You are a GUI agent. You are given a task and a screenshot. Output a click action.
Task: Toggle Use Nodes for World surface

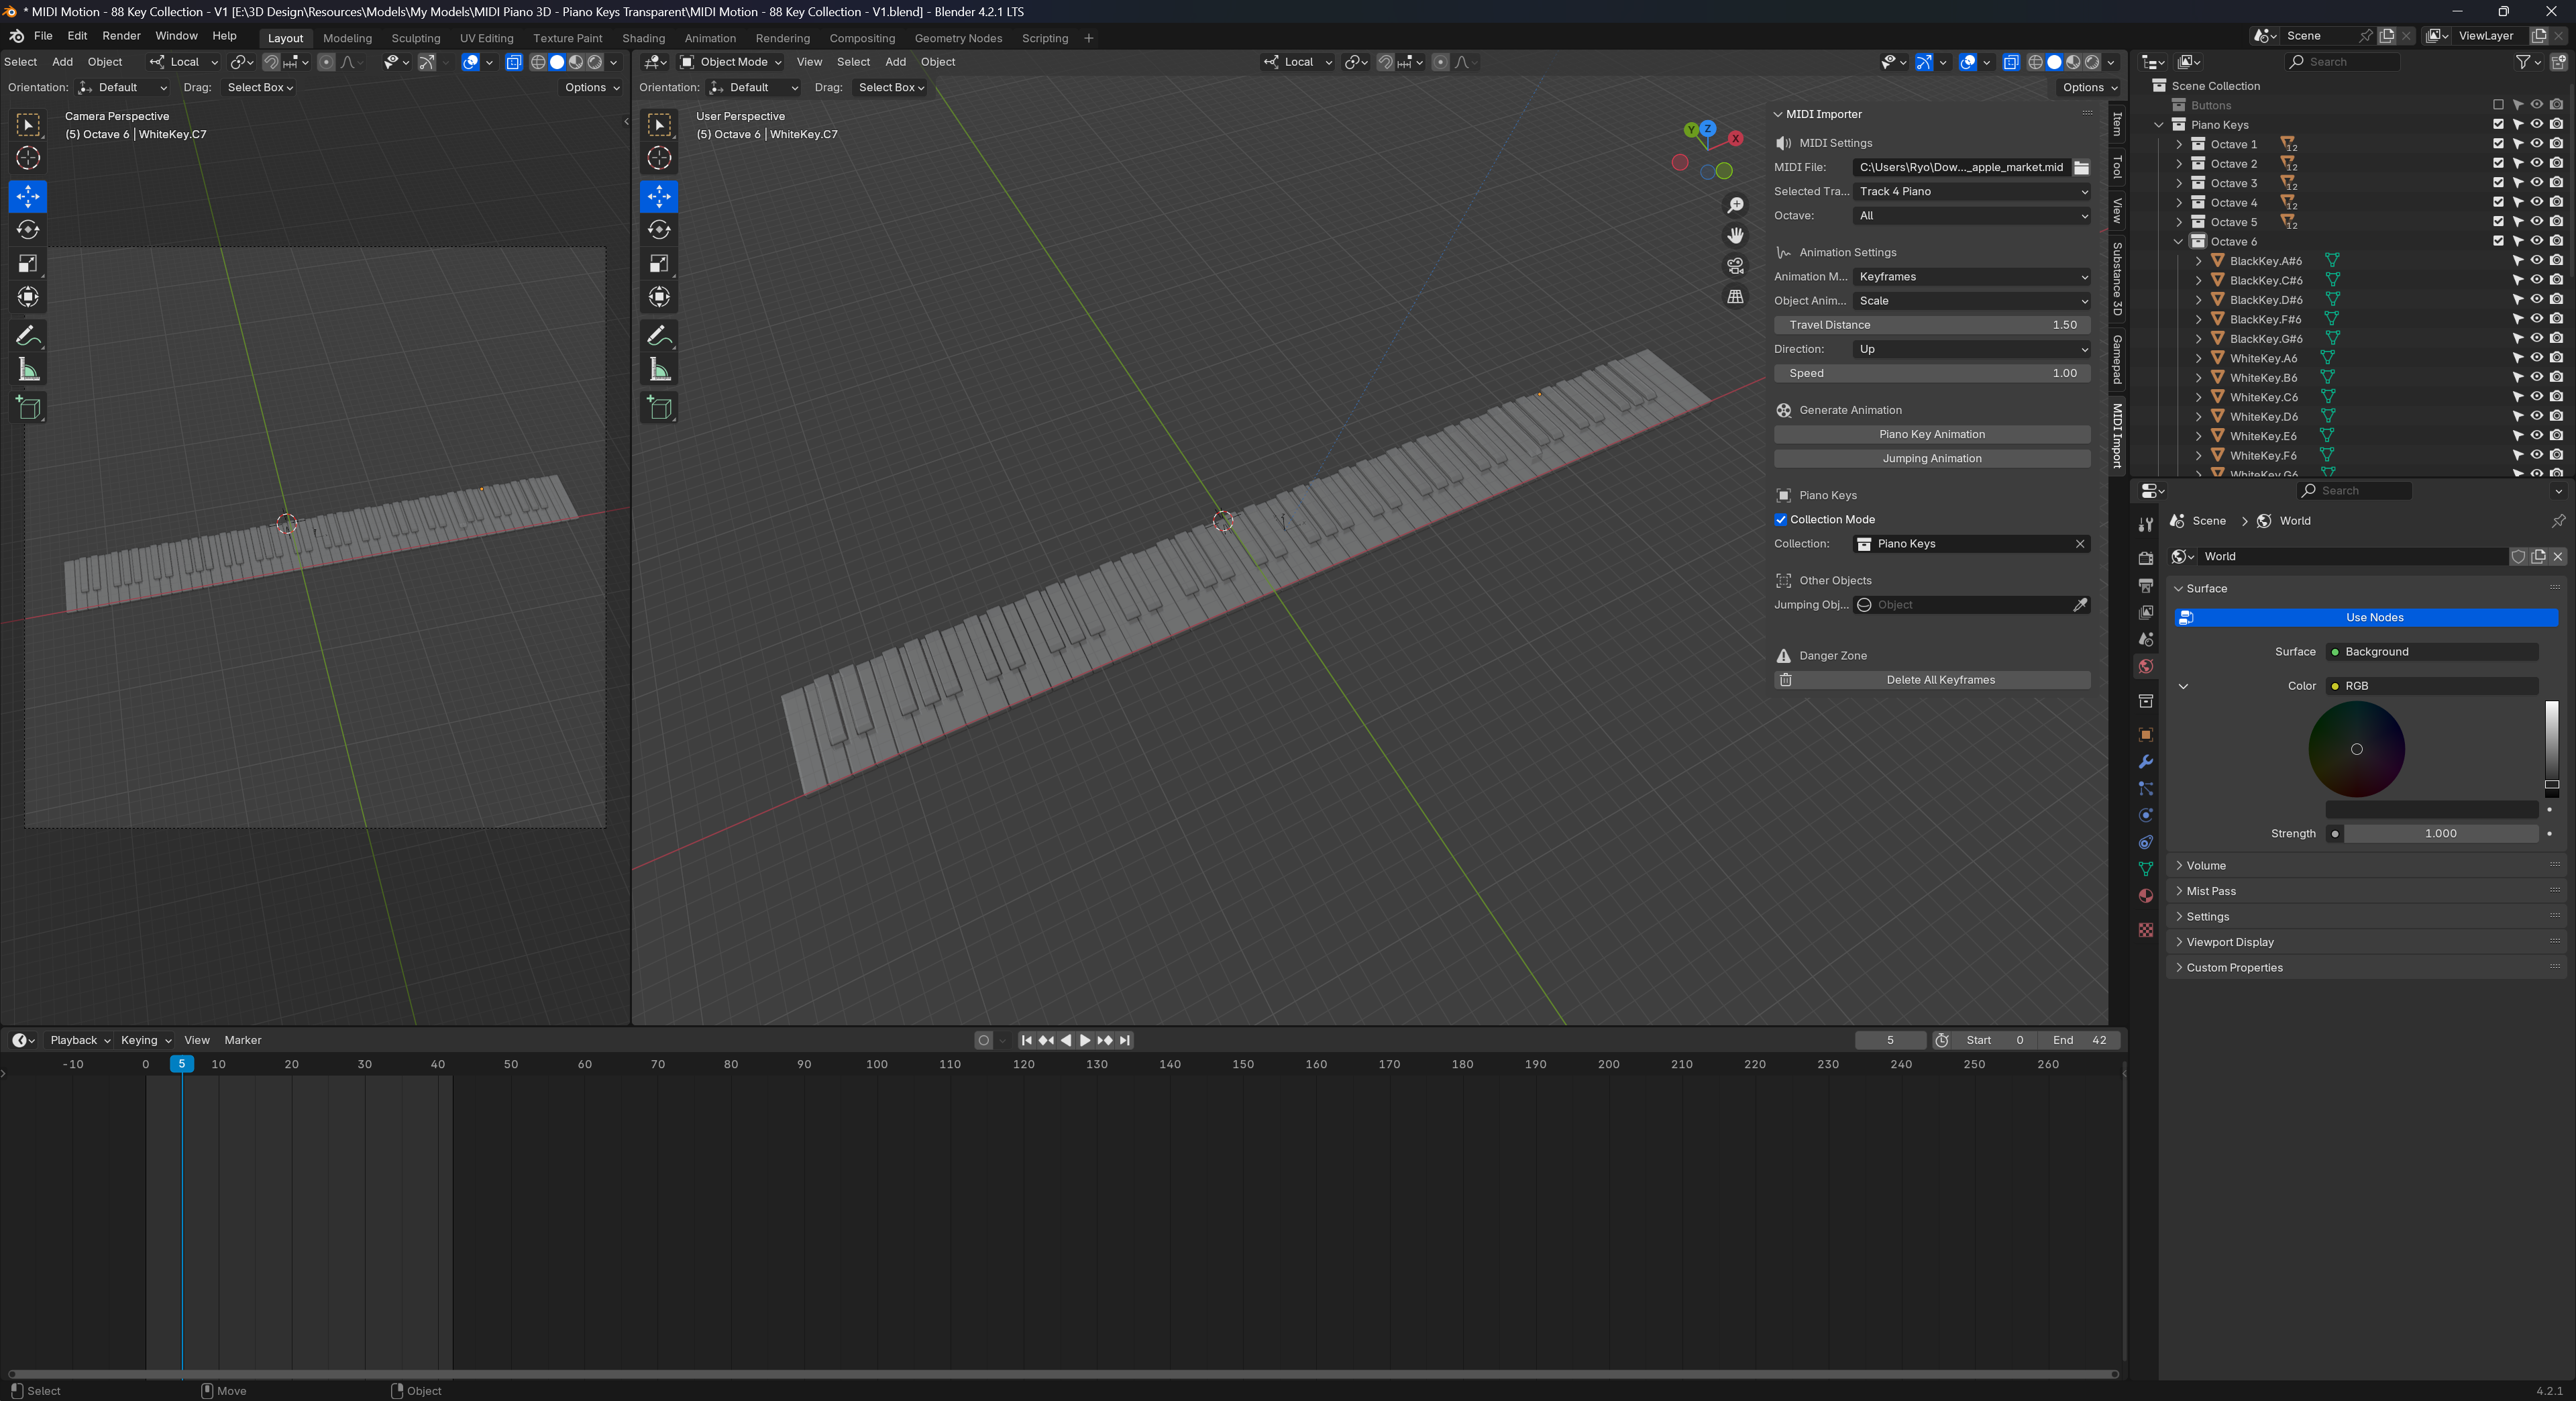(2366, 618)
